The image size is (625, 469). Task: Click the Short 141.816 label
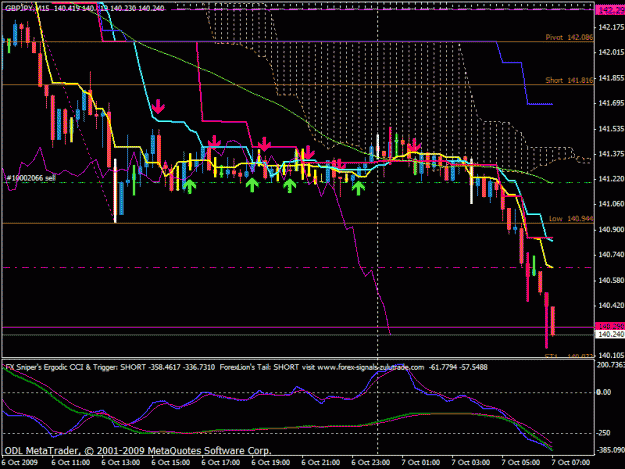569,80
